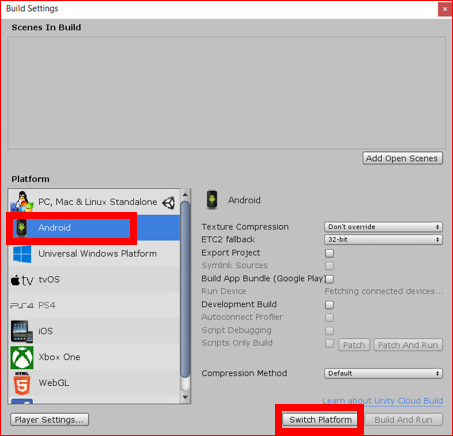Image resolution: width=453 pixels, height=436 pixels.
Task: Toggle the Autoconnect Profiler checkbox
Action: pos(329,317)
